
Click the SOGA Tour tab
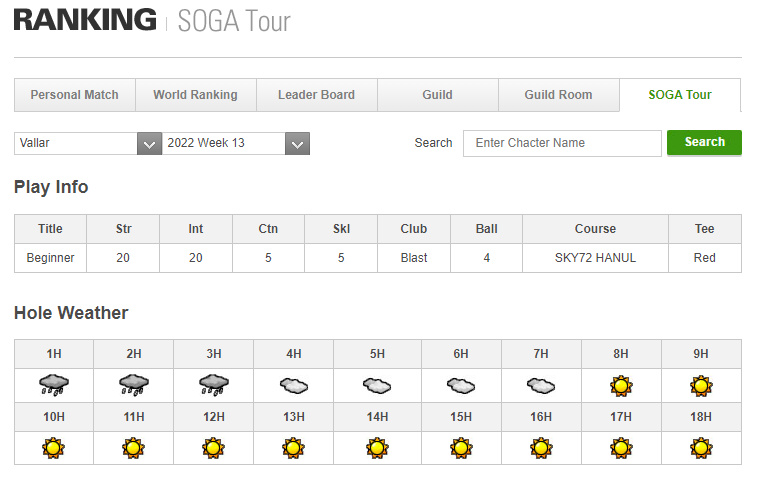click(680, 95)
